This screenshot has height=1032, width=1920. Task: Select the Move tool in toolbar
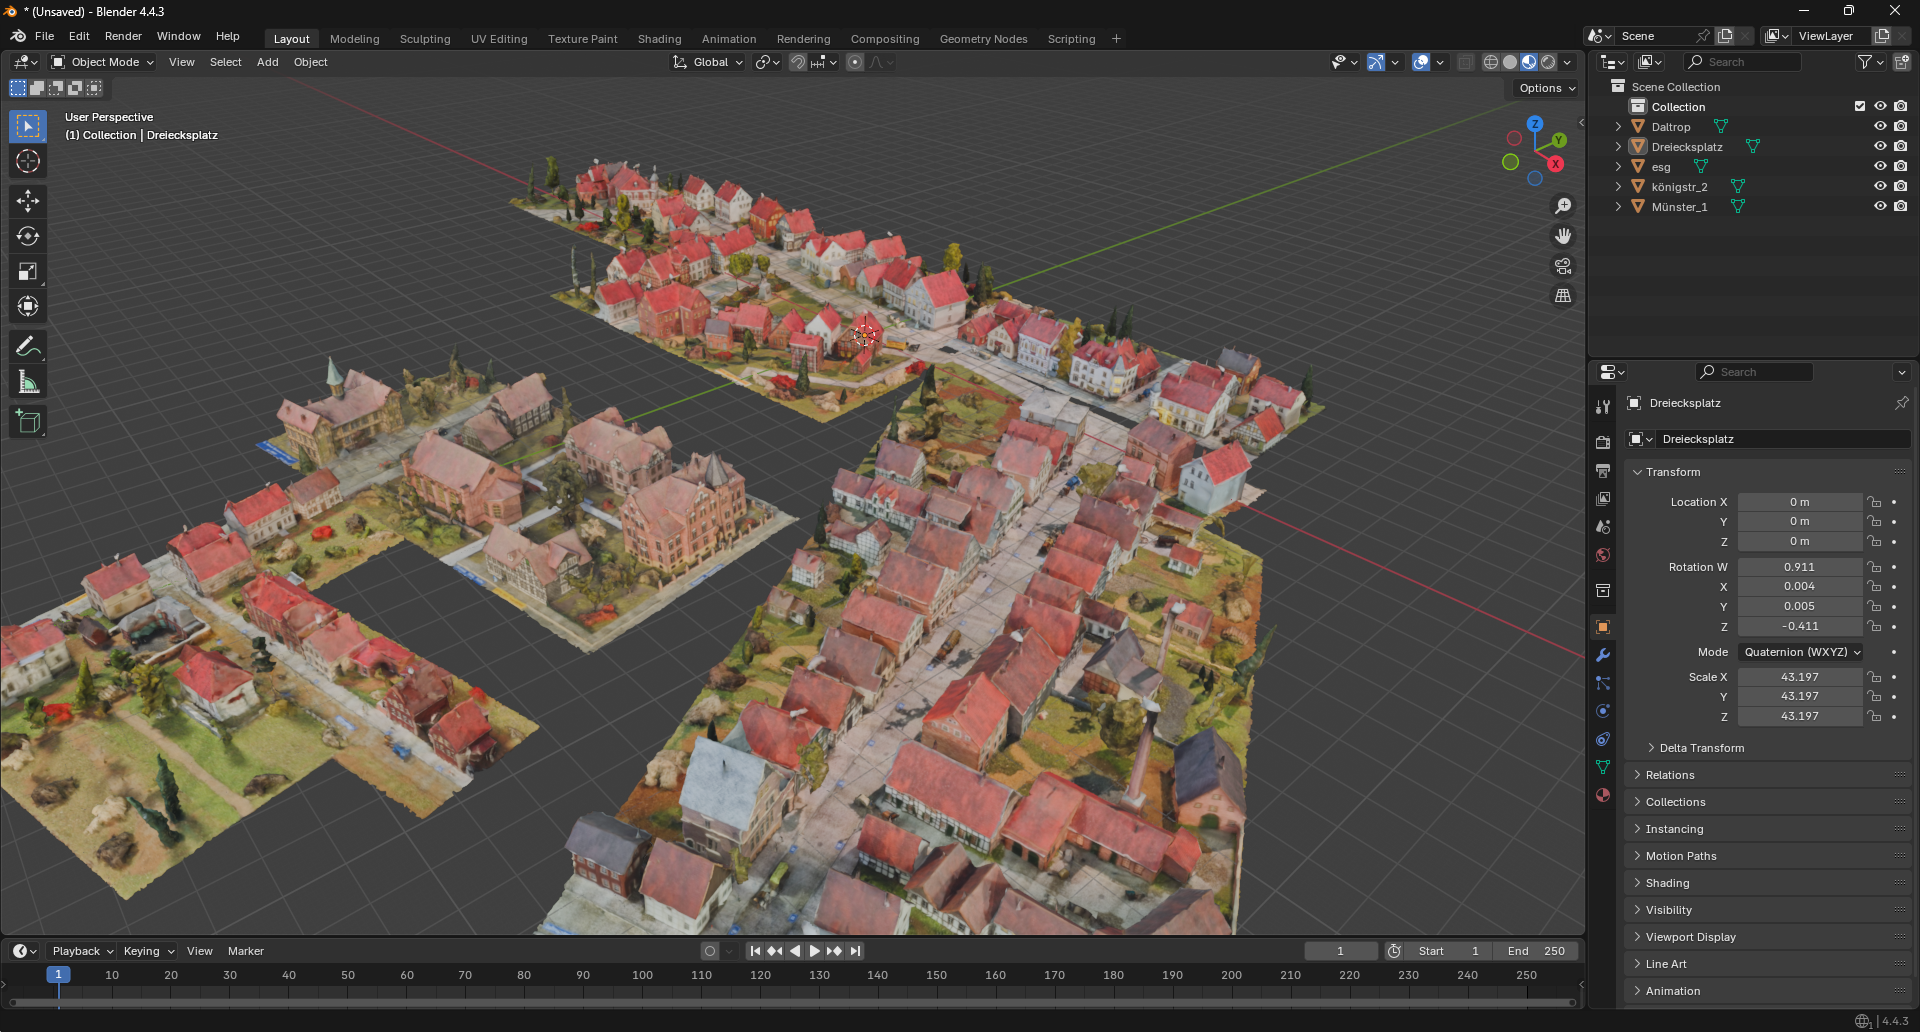click(x=28, y=201)
